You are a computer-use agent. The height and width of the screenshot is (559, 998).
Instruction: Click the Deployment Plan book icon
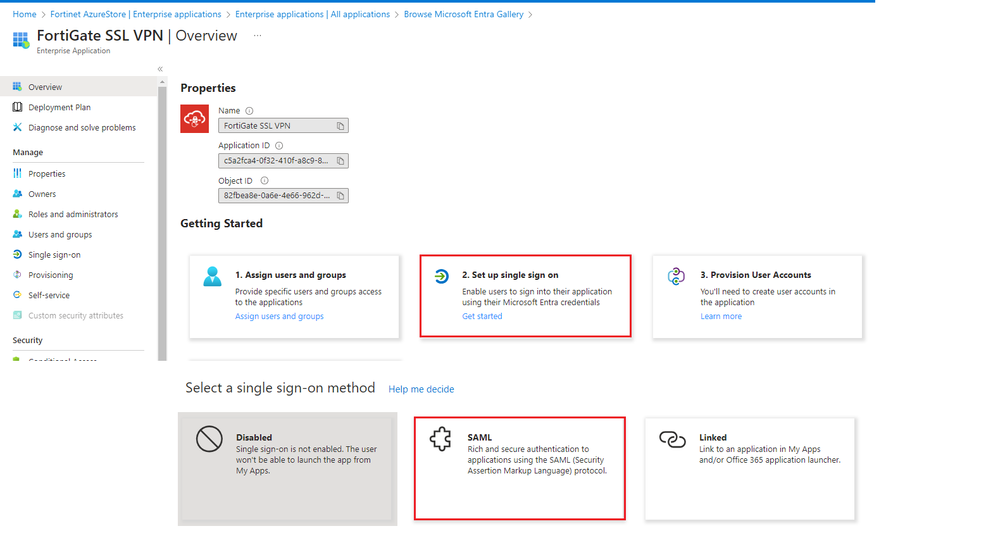coord(17,107)
